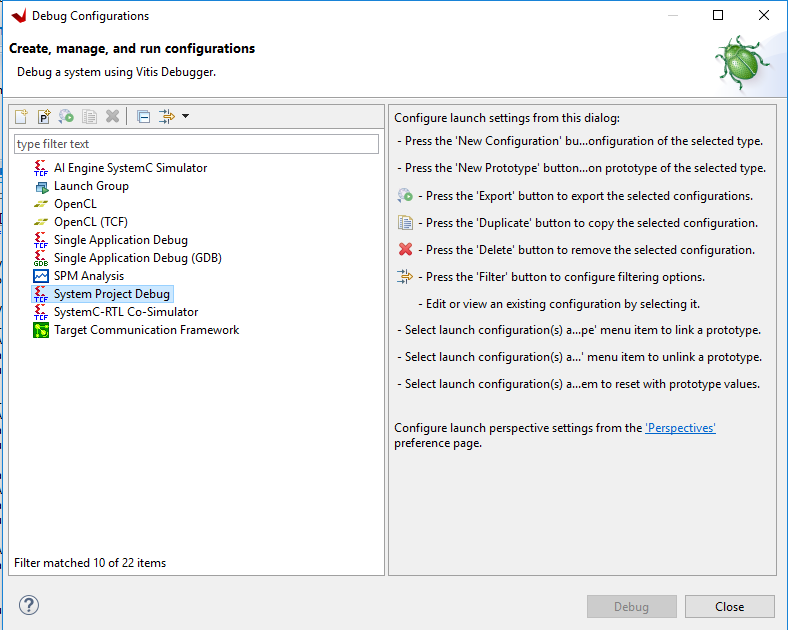This screenshot has height=630, width=788.
Task: Click the Debug button
Action: (631, 607)
